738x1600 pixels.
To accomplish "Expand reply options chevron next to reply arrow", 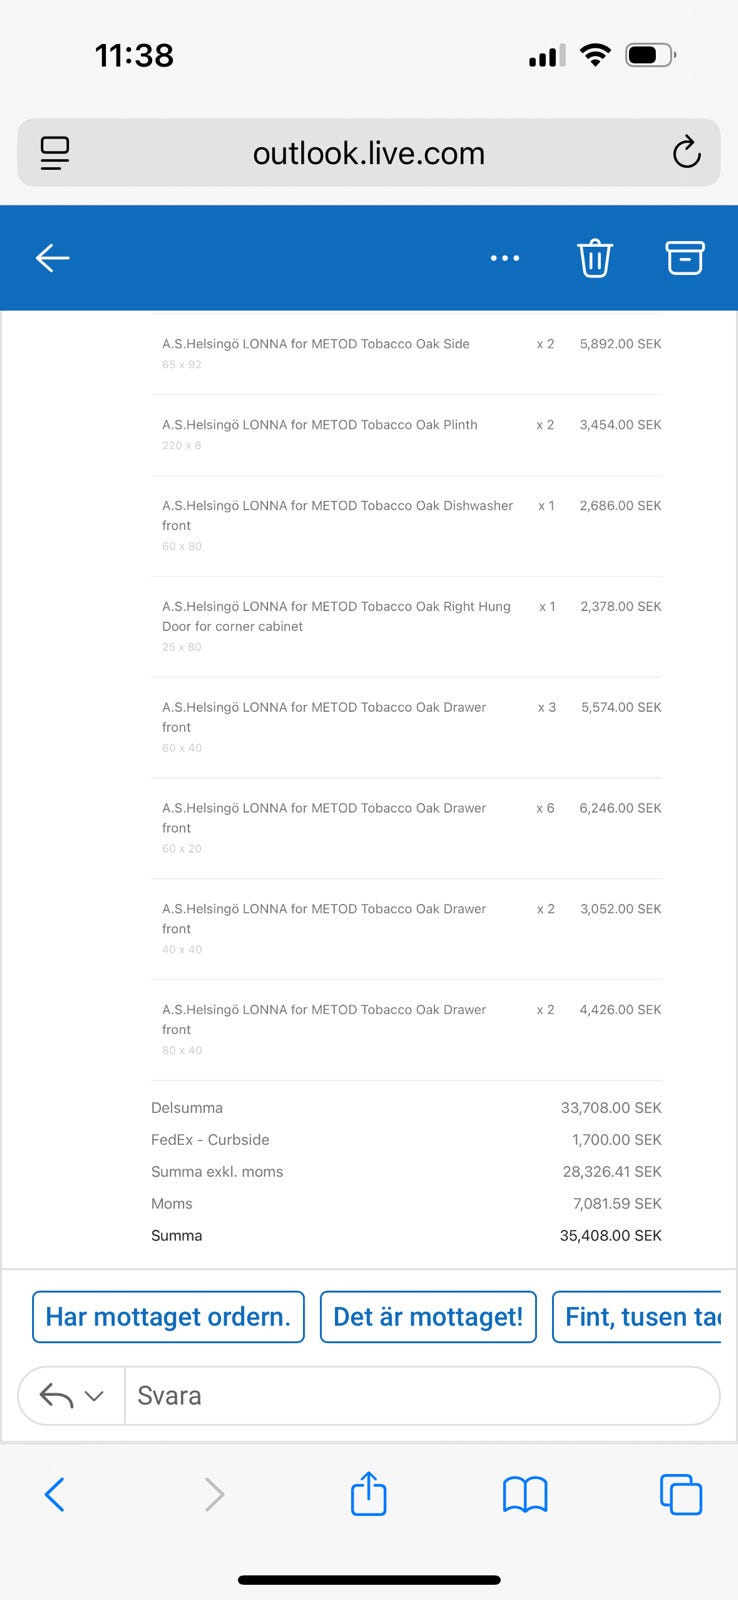I will [94, 1396].
